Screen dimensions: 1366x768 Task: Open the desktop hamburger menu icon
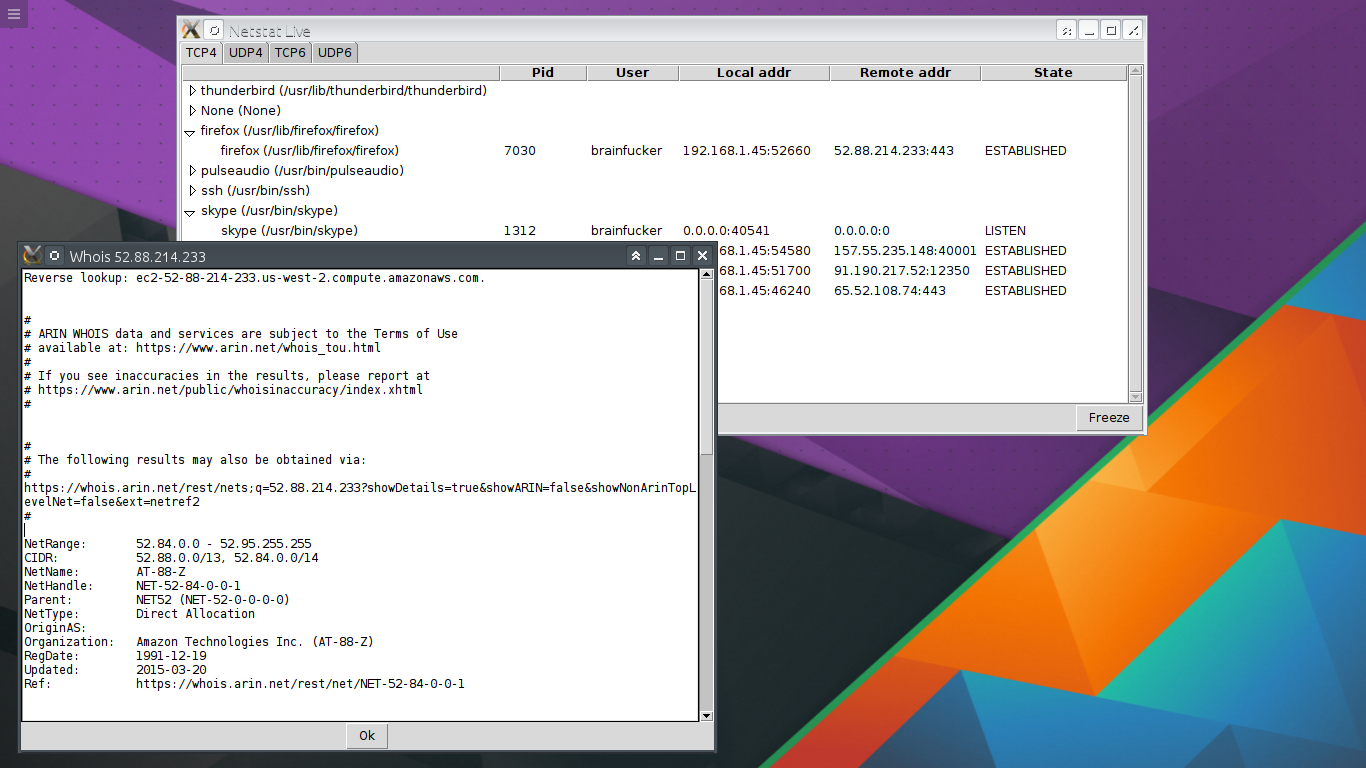tap(13, 14)
